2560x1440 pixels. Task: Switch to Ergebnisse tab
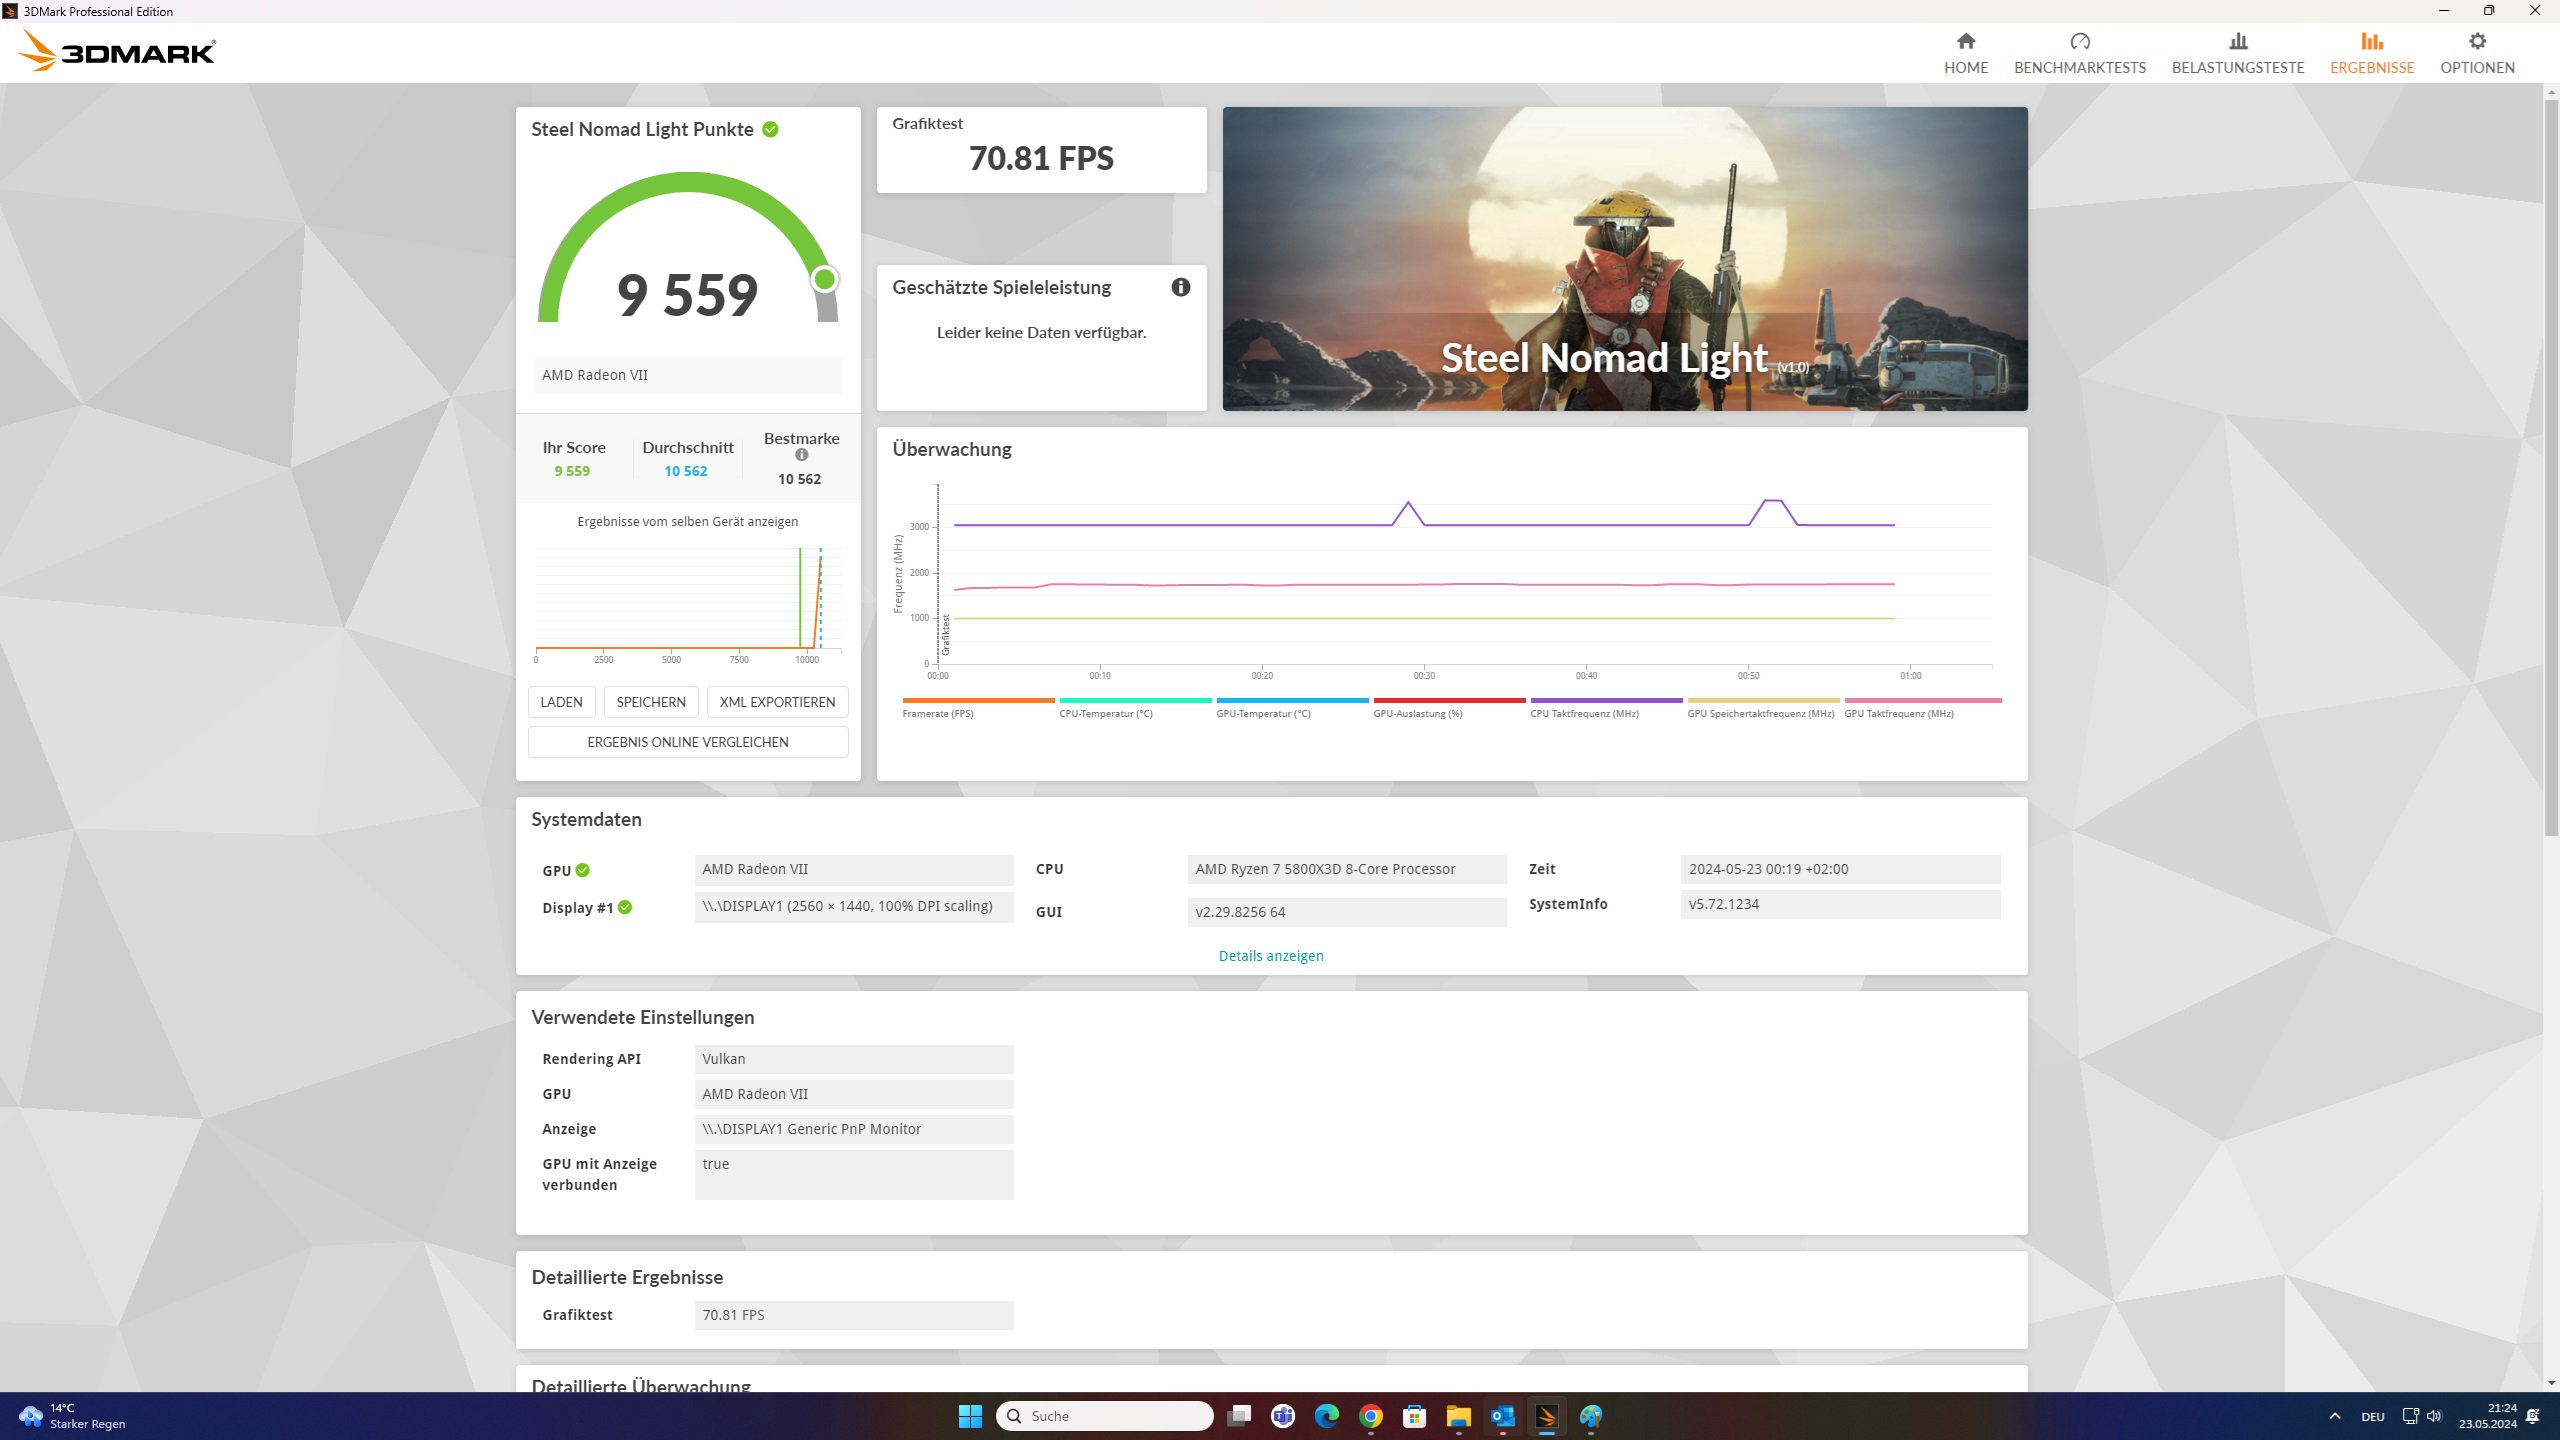point(2372,52)
